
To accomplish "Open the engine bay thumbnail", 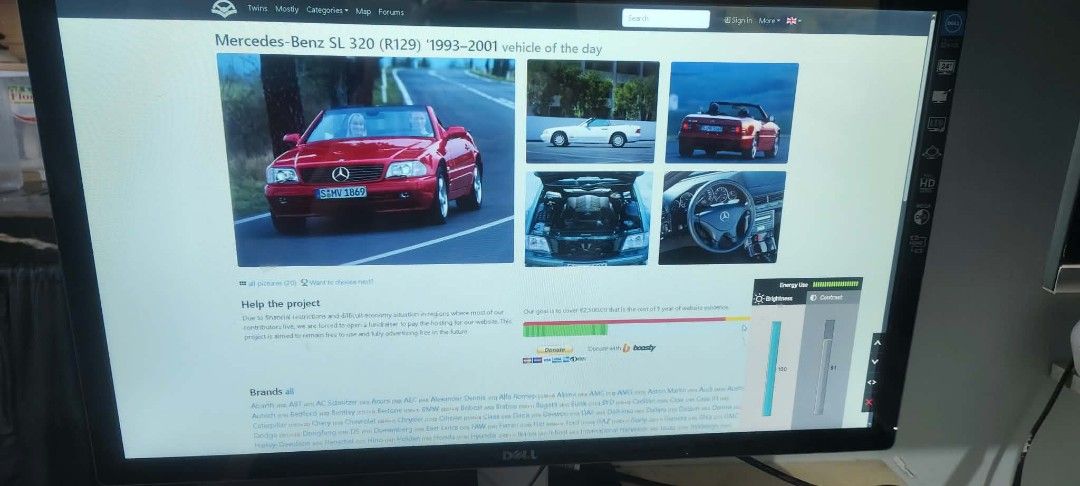I will [588, 219].
